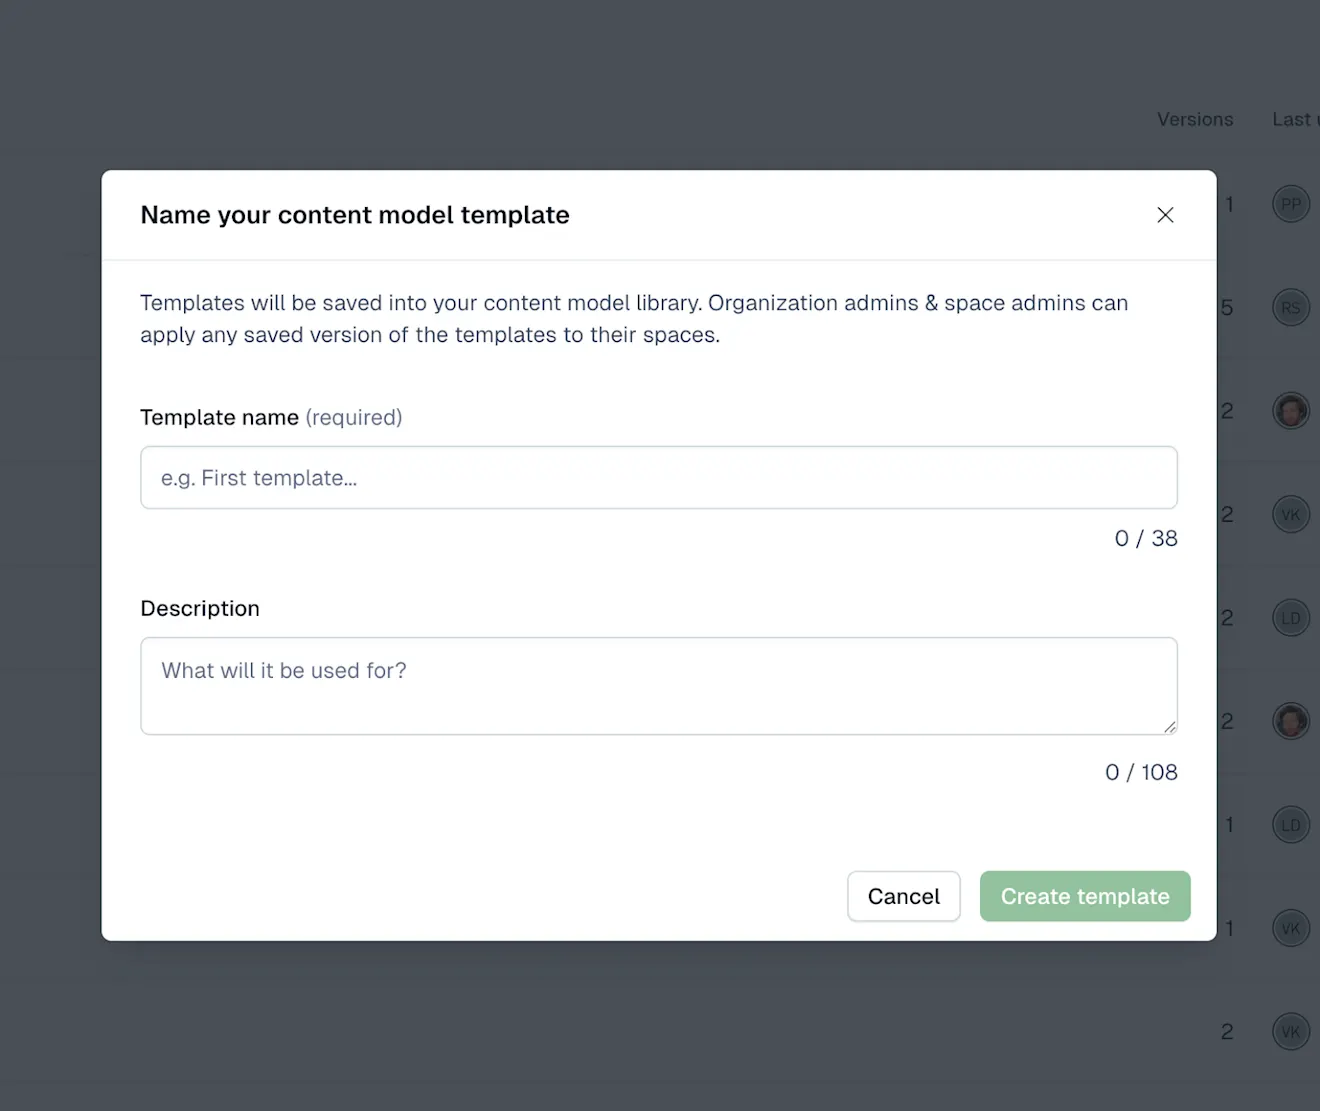Image resolution: width=1320 pixels, height=1111 pixels.
Task: Click the 0 / 38 character counter
Action: (x=1146, y=538)
